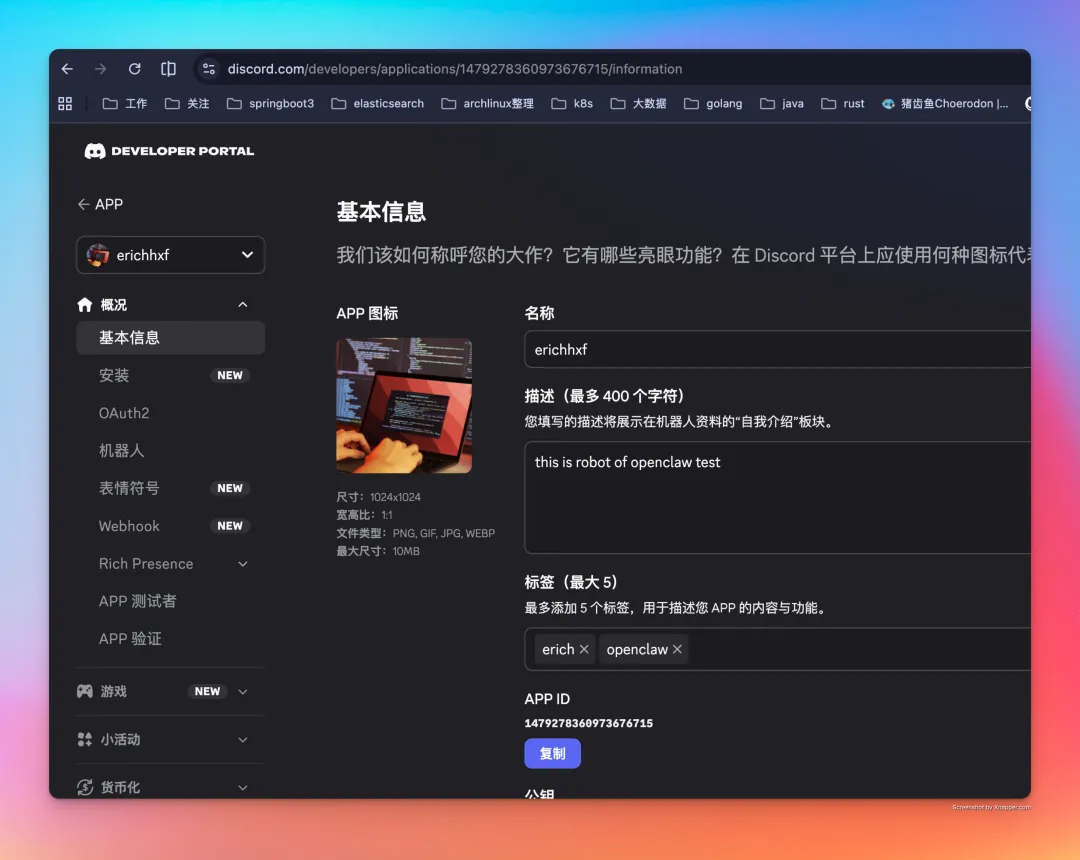Open the 大数据 bookmark folder

[x=638, y=103]
